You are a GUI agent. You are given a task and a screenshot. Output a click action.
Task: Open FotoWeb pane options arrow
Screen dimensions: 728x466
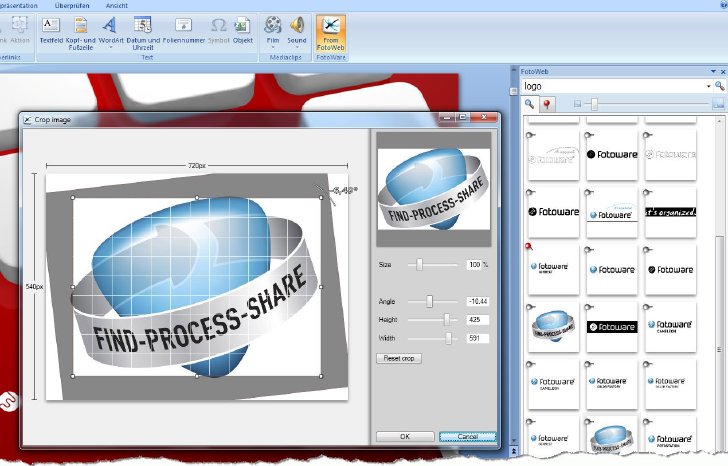coord(713,71)
